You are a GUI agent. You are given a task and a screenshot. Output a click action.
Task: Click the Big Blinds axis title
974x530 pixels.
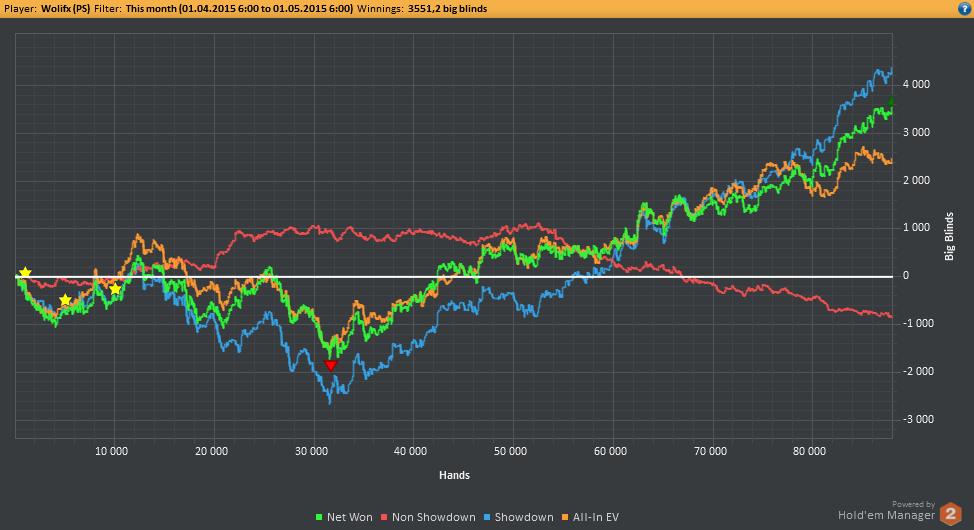pyautogui.click(x=949, y=236)
